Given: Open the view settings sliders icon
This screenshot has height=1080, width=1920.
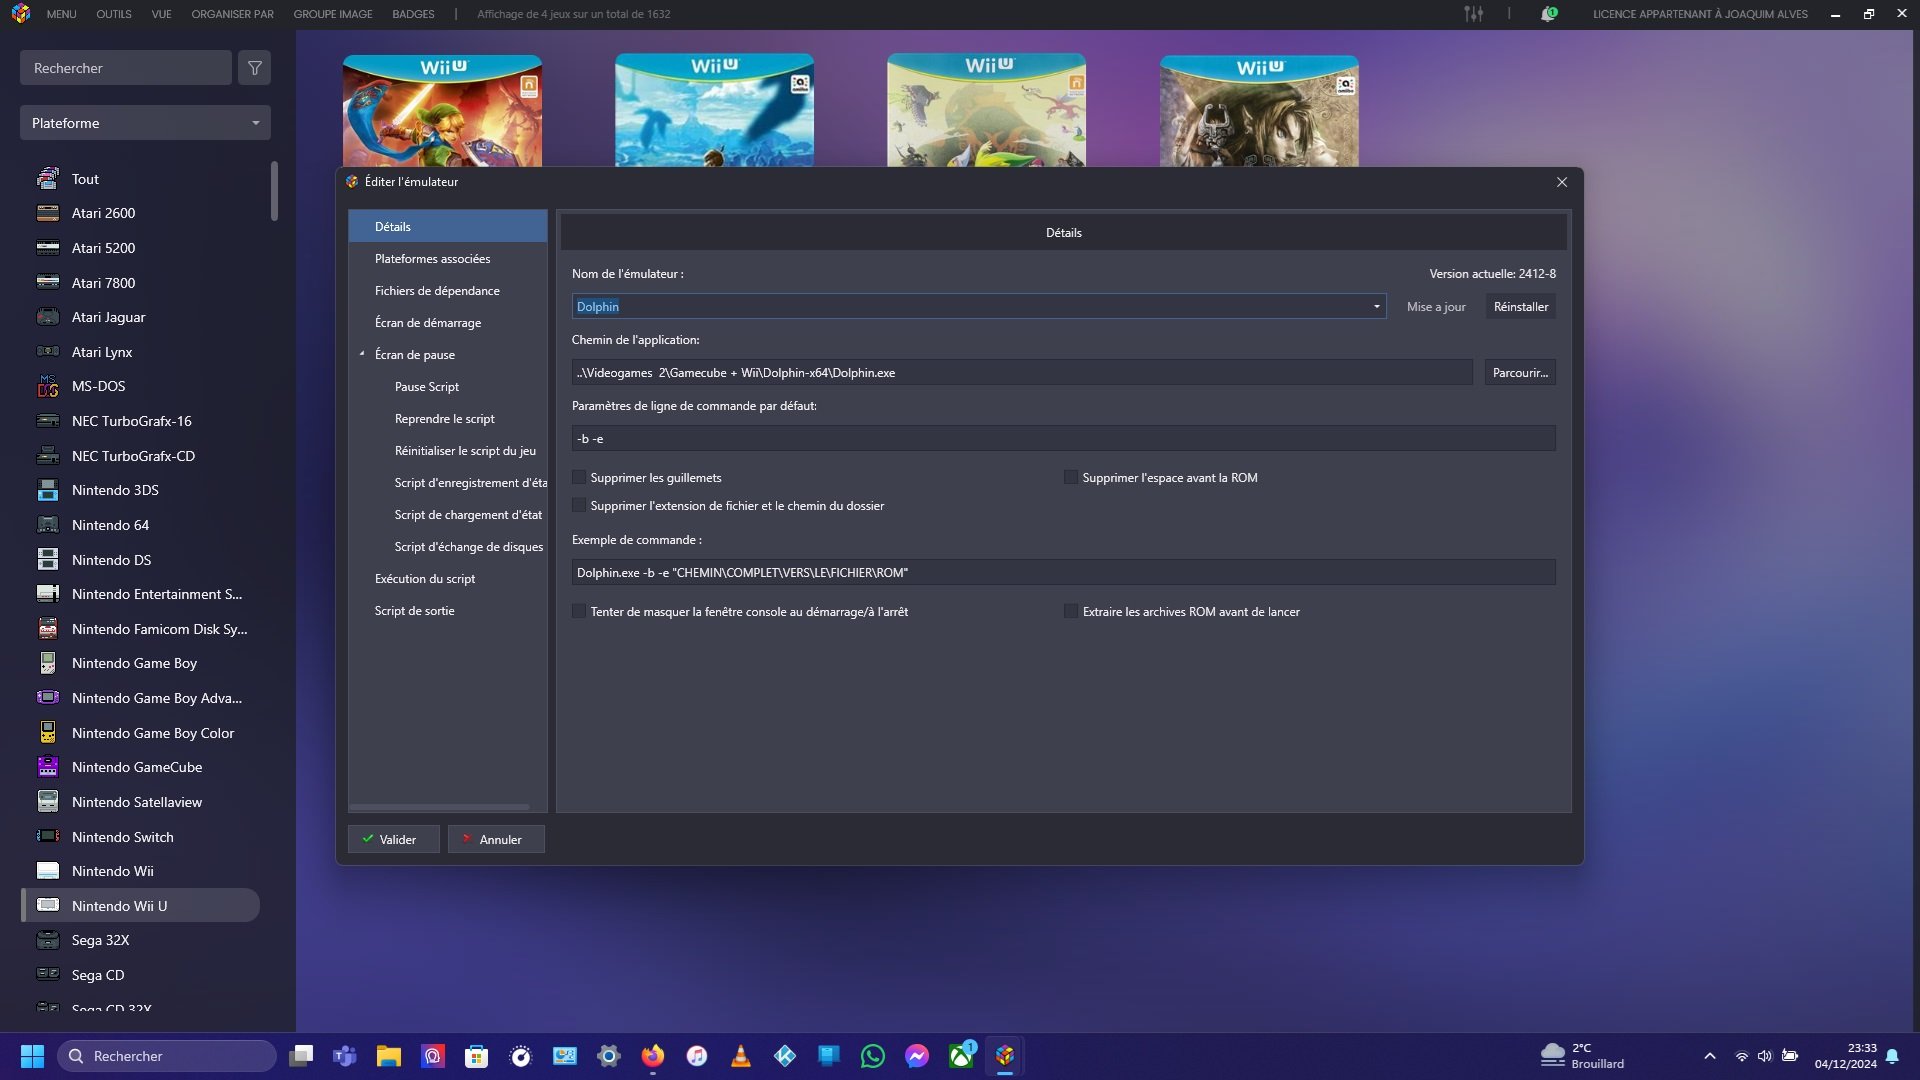Looking at the screenshot, I should click(x=1474, y=14).
